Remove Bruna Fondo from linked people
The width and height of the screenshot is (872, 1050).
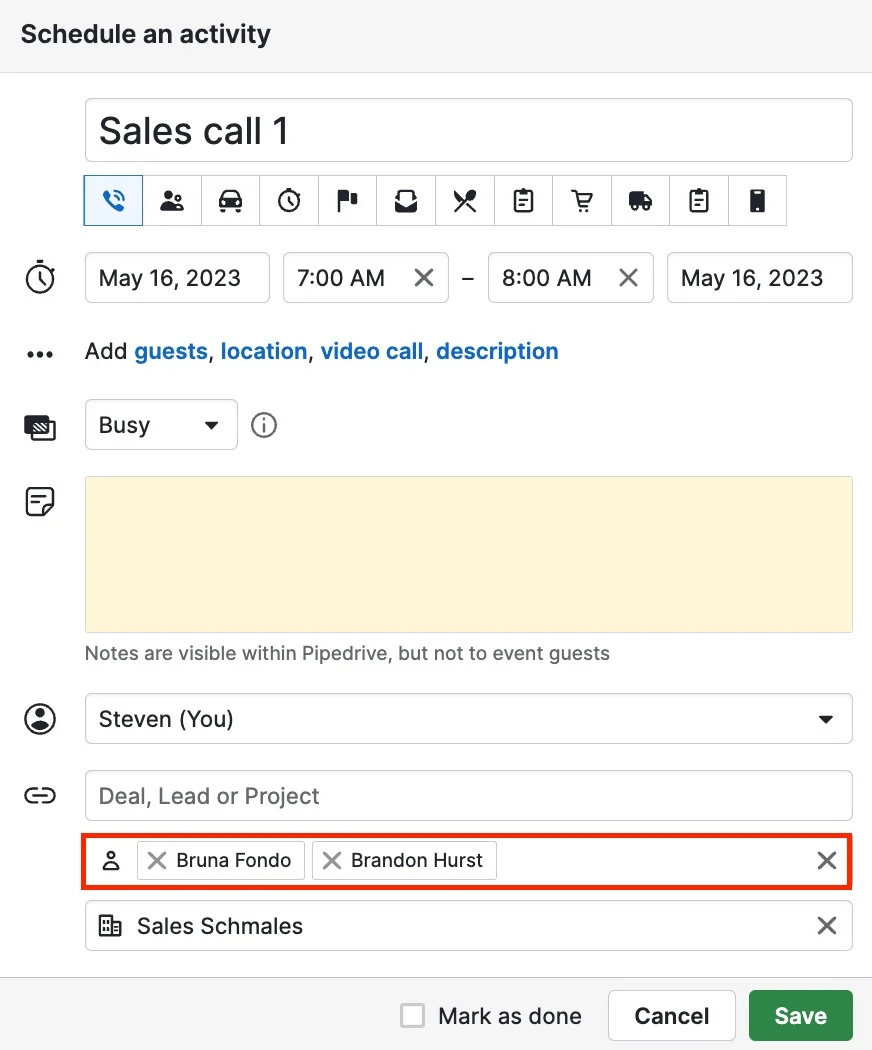[x=157, y=860]
